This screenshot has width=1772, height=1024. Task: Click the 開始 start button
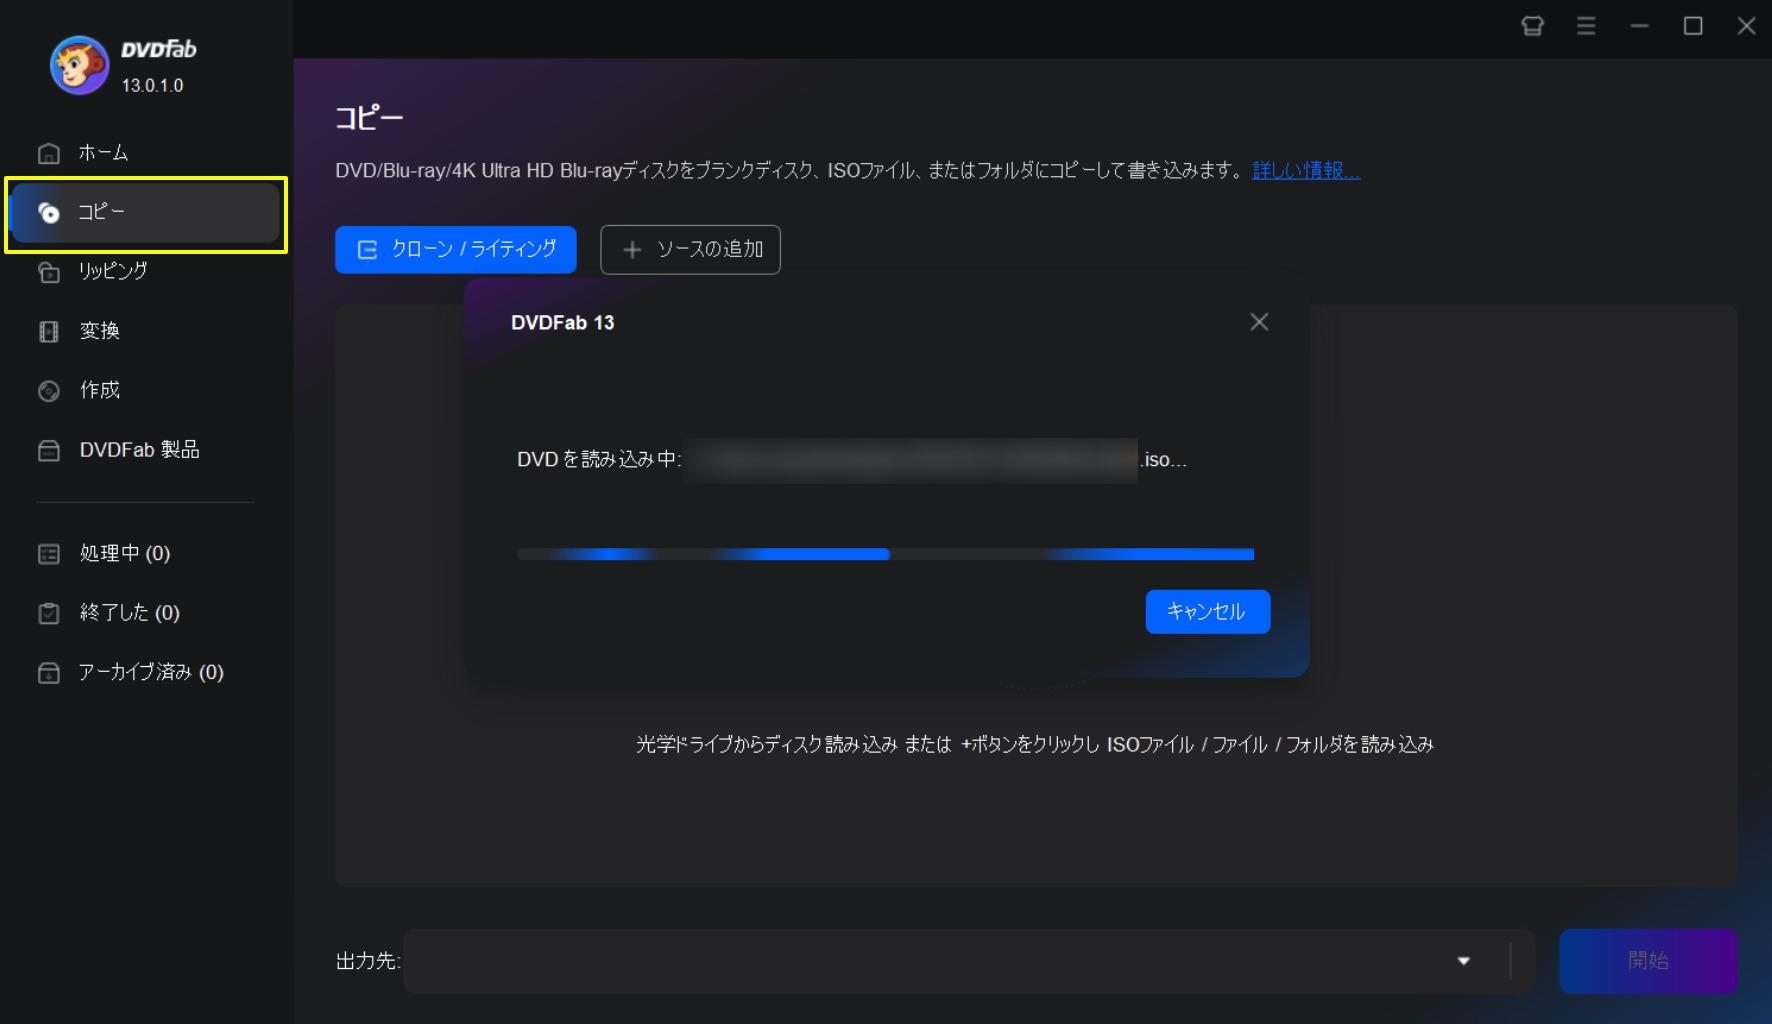pyautogui.click(x=1648, y=961)
